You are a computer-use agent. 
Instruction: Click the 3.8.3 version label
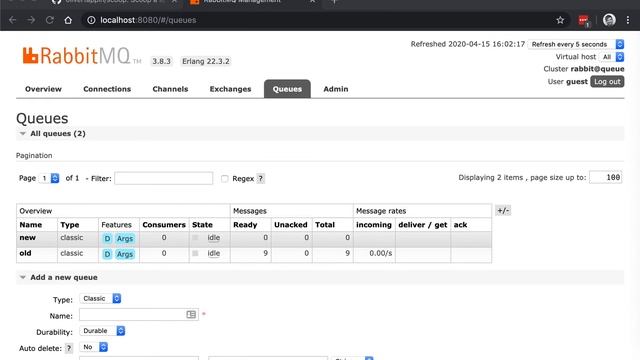pos(161,61)
